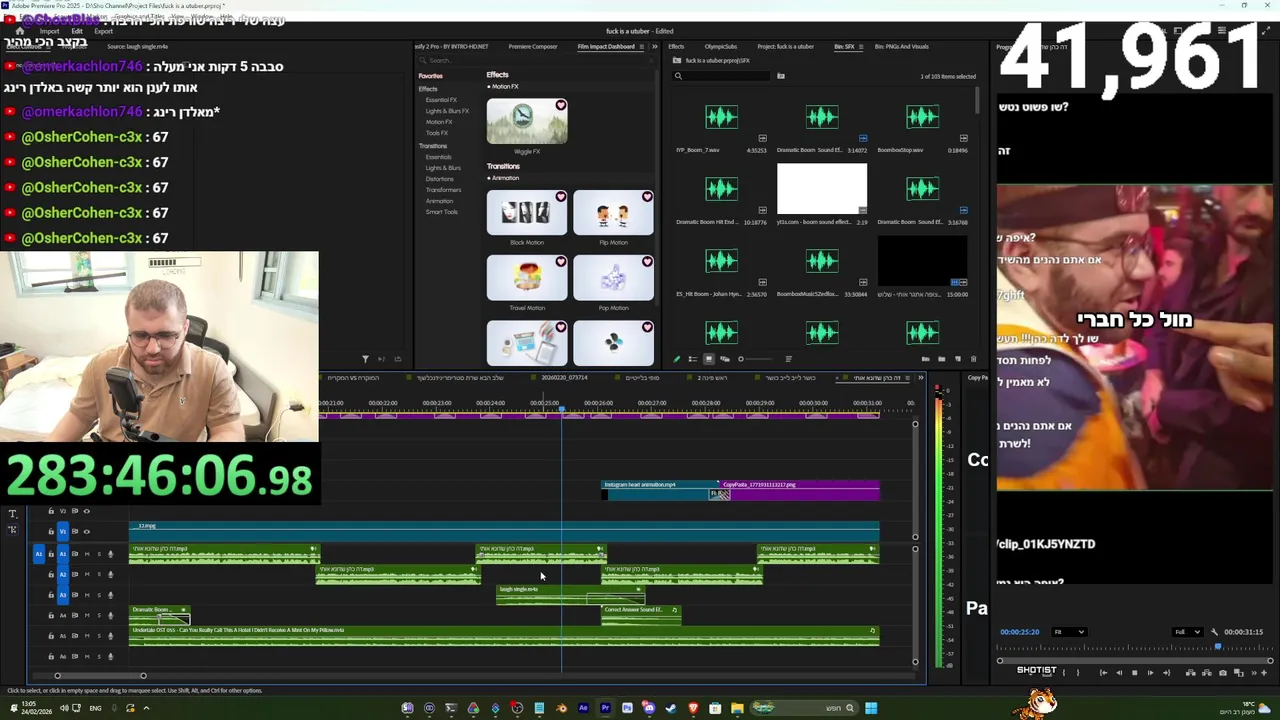Select Lights & Blurs FX category
This screenshot has width=1280, height=720.
[x=446, y=111]
